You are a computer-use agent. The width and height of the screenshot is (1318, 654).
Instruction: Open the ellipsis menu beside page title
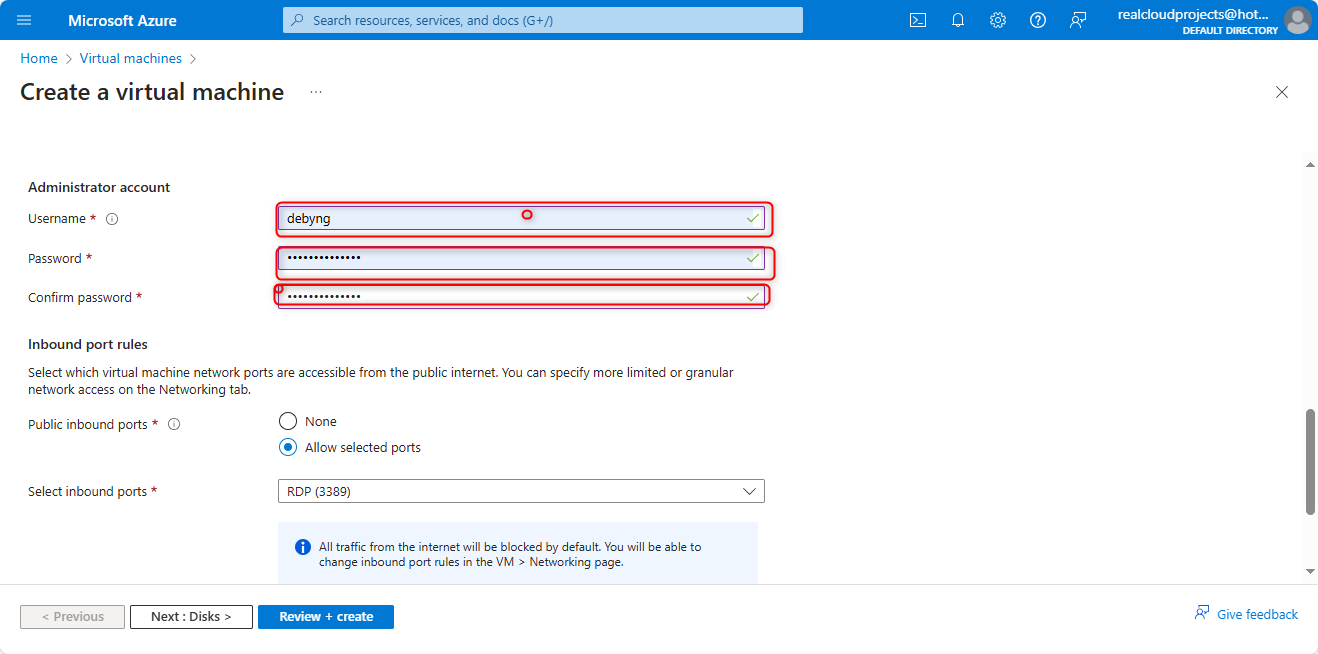(x=316, y=92)
